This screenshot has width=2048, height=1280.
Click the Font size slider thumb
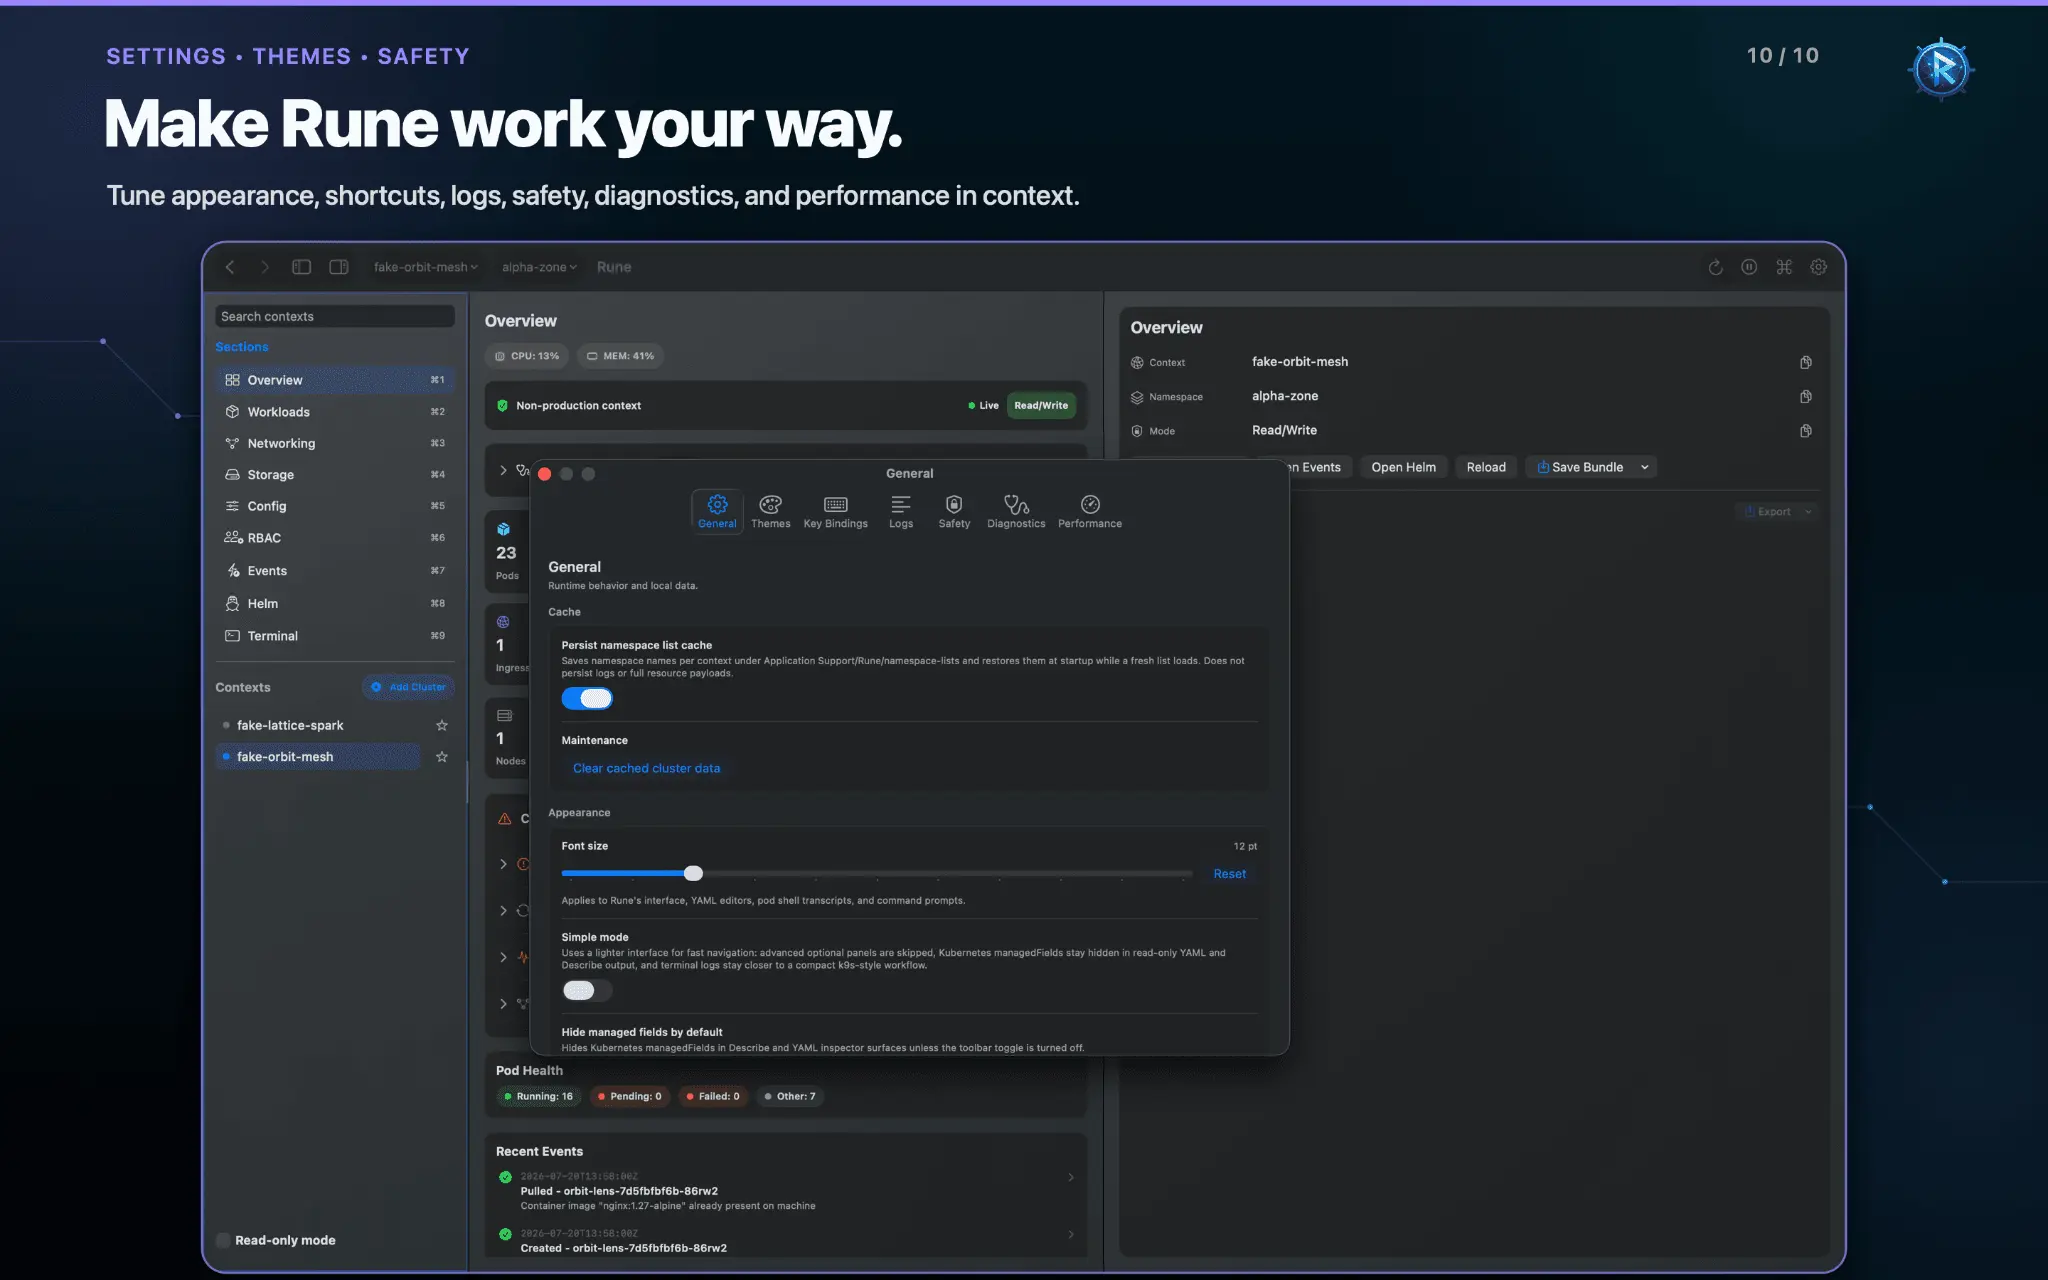693,874
